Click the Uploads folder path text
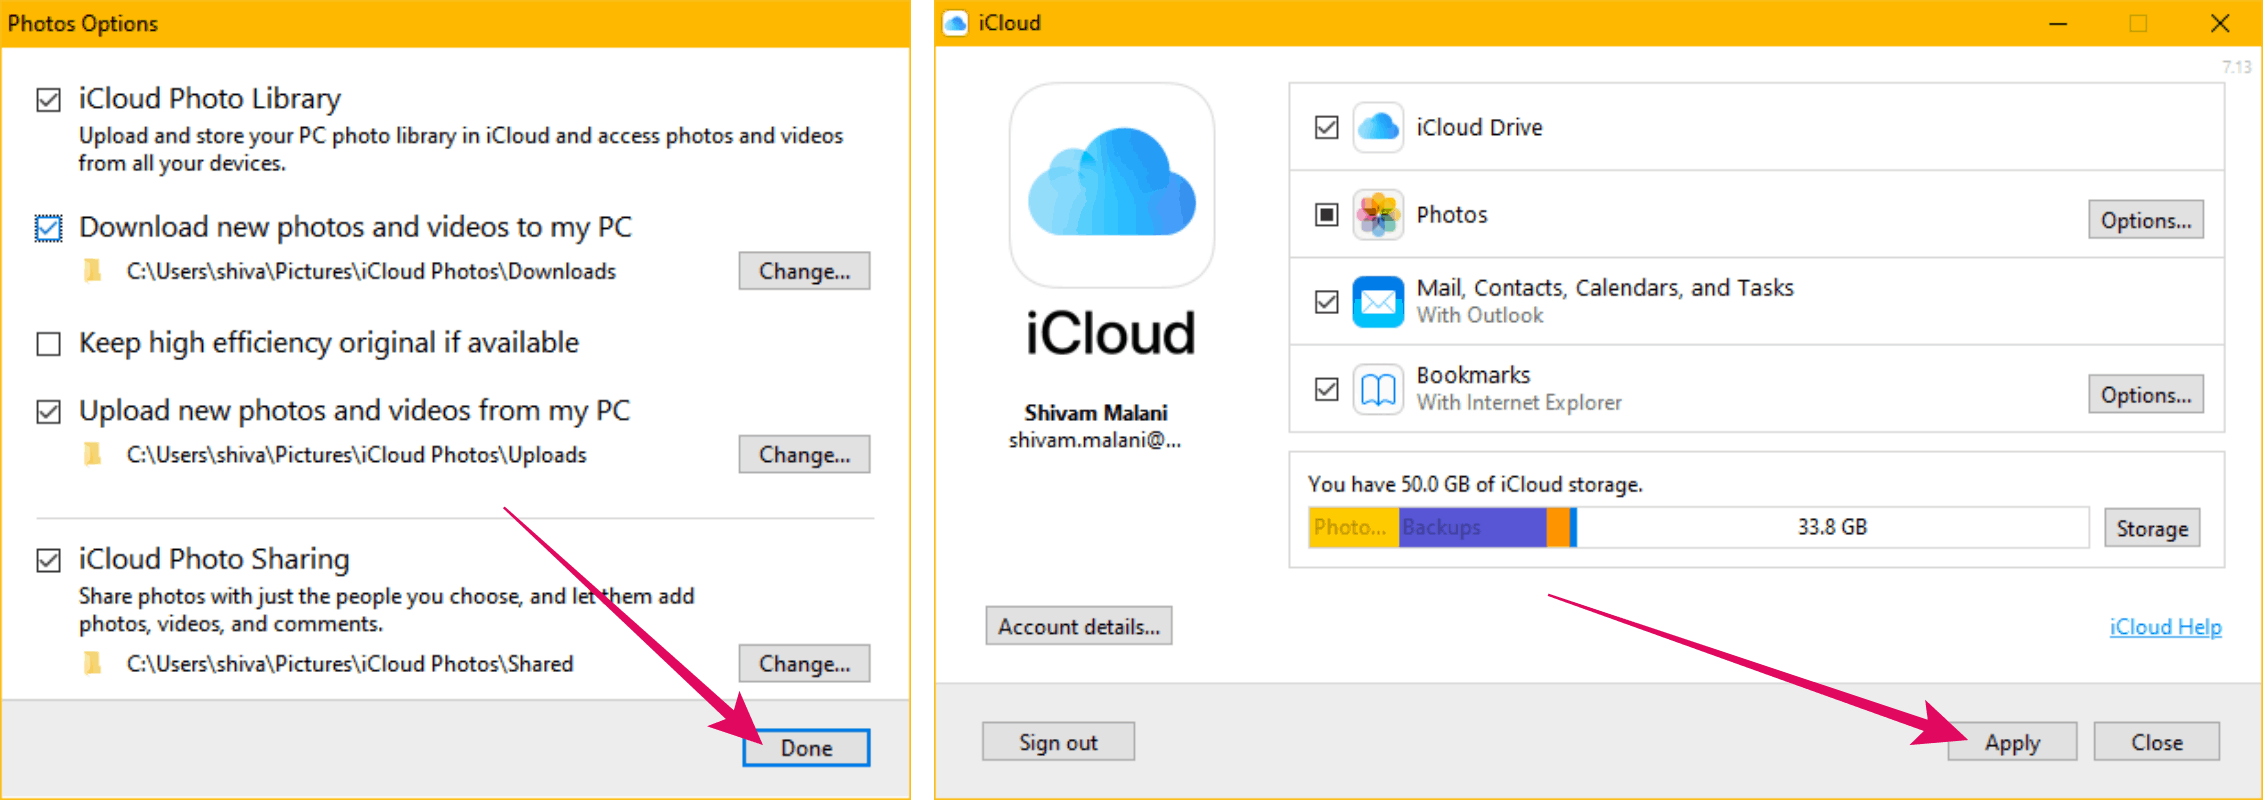 click(356, 454)
